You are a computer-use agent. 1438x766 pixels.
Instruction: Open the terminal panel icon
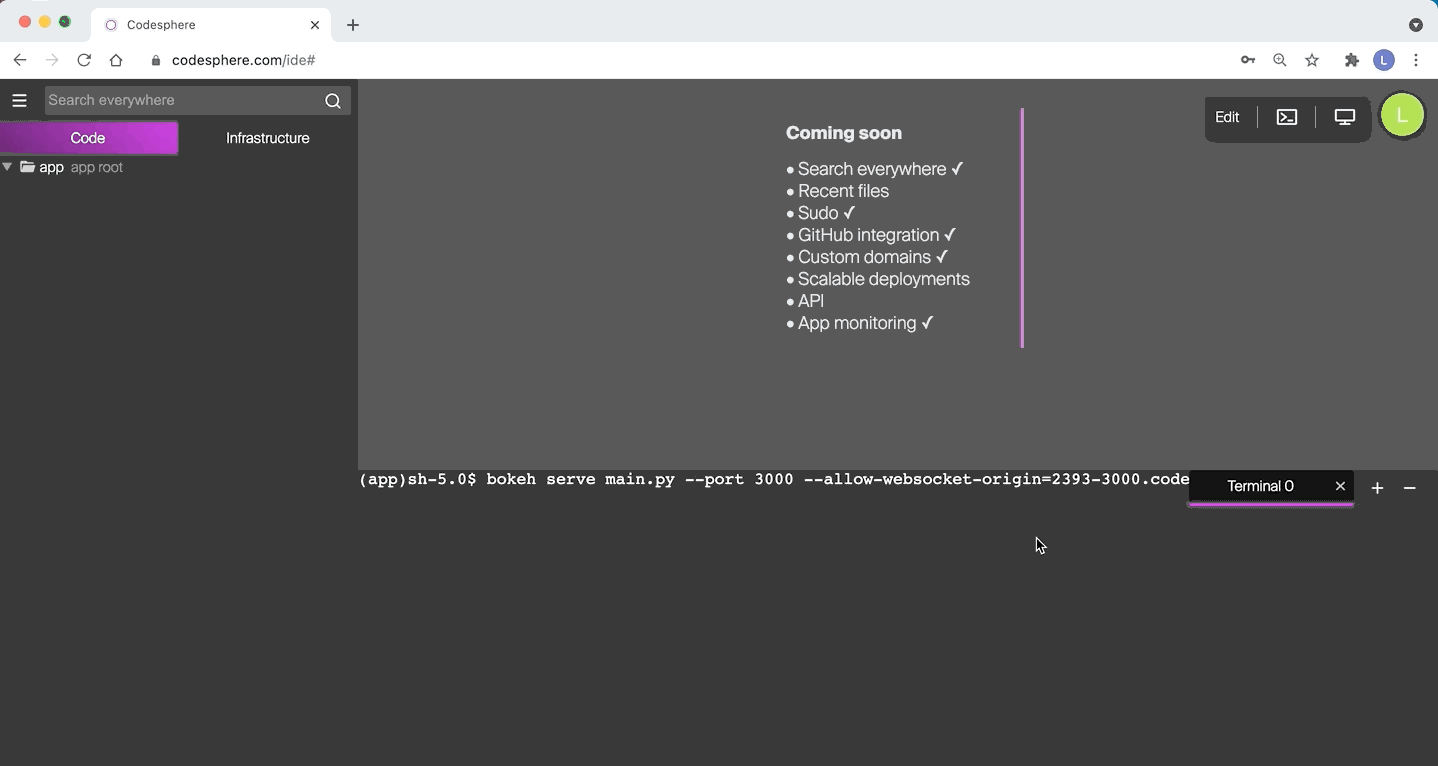pyautogui.click(x=1287, y=117)
